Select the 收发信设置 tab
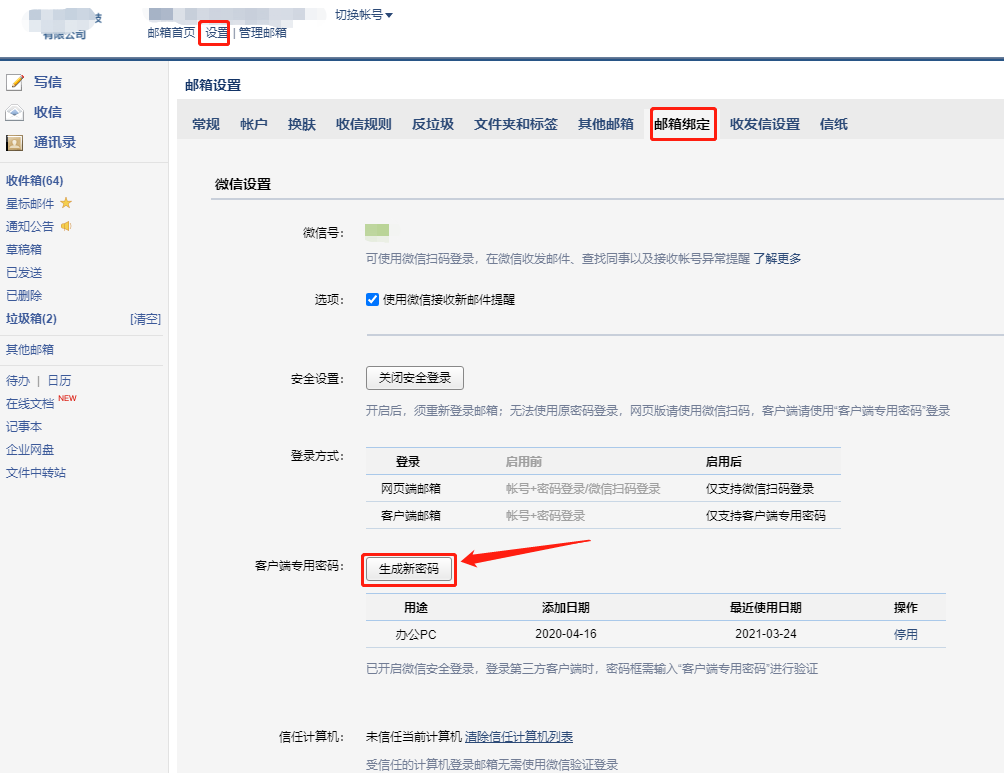Viewport: 1004px width, 773px height. pos(764,124)
